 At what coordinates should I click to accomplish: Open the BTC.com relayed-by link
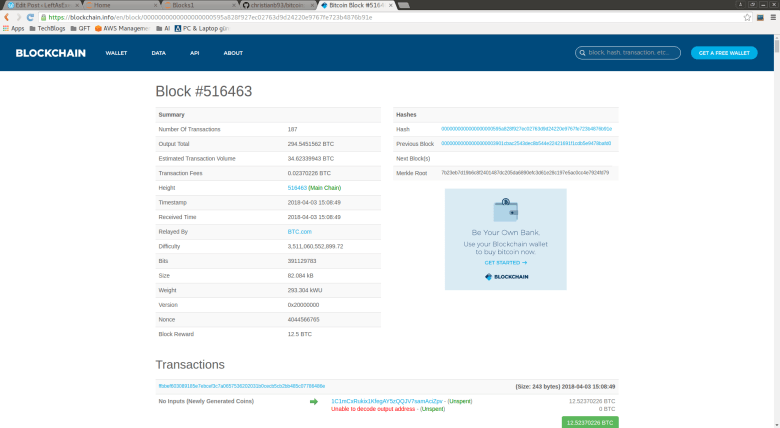pyautogui.click(x=299, y=231)
